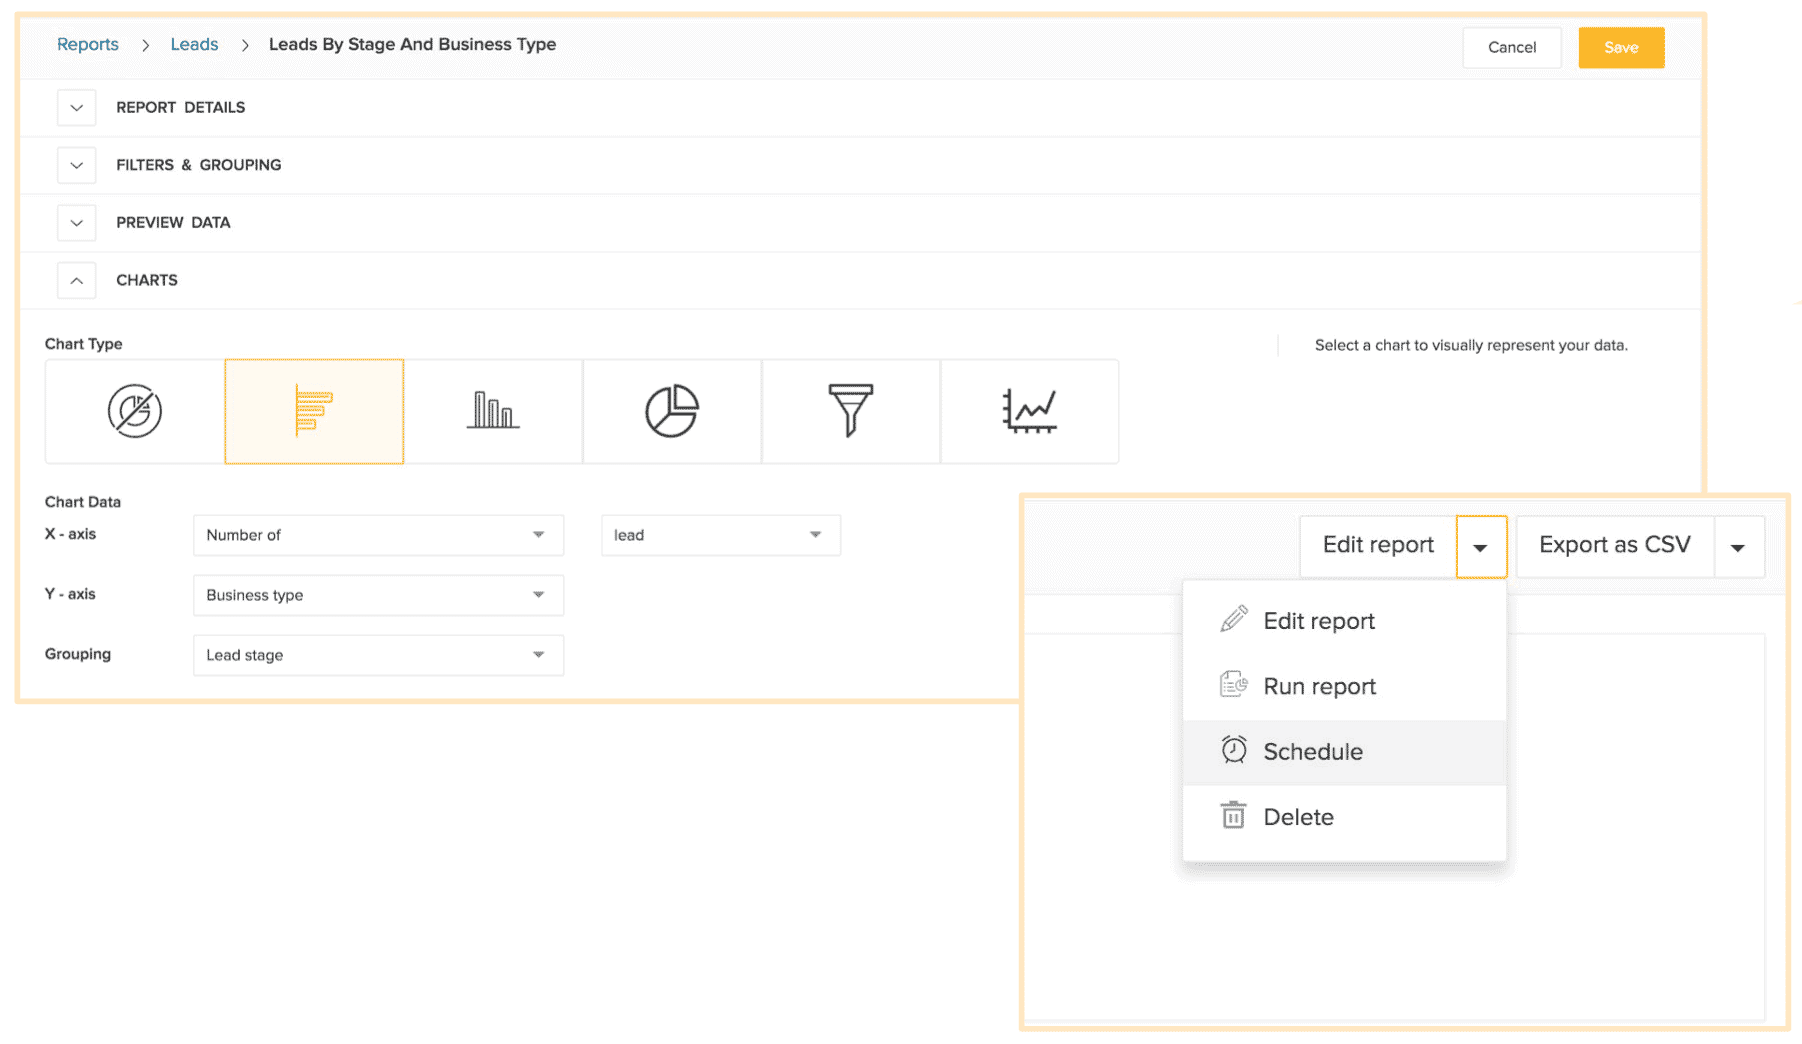Open the Grouping Lead stage dropdown
Image resolution: width=1802 pixels, height=1044 pixels.
pyautogui.click(x=378, y=655)
